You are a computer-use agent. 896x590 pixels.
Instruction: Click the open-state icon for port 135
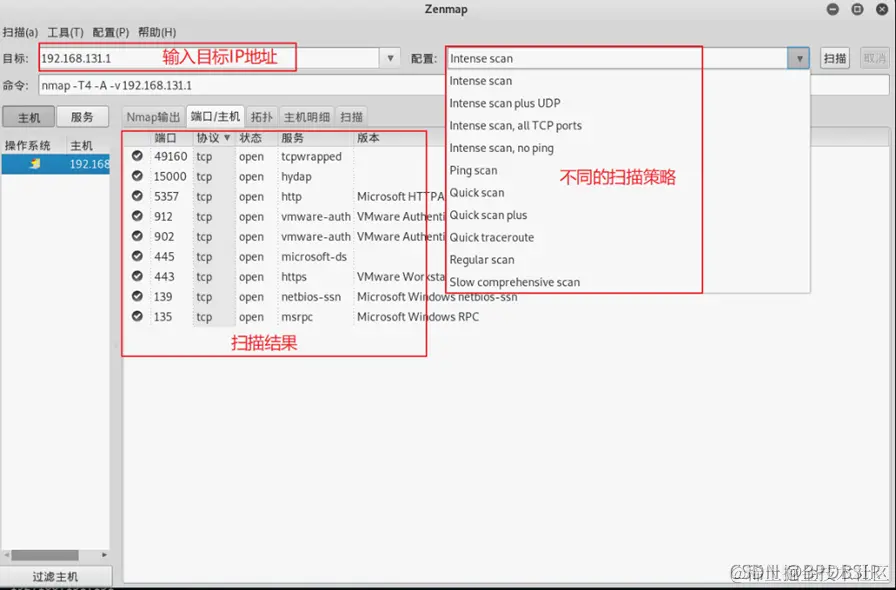(137, 316)
